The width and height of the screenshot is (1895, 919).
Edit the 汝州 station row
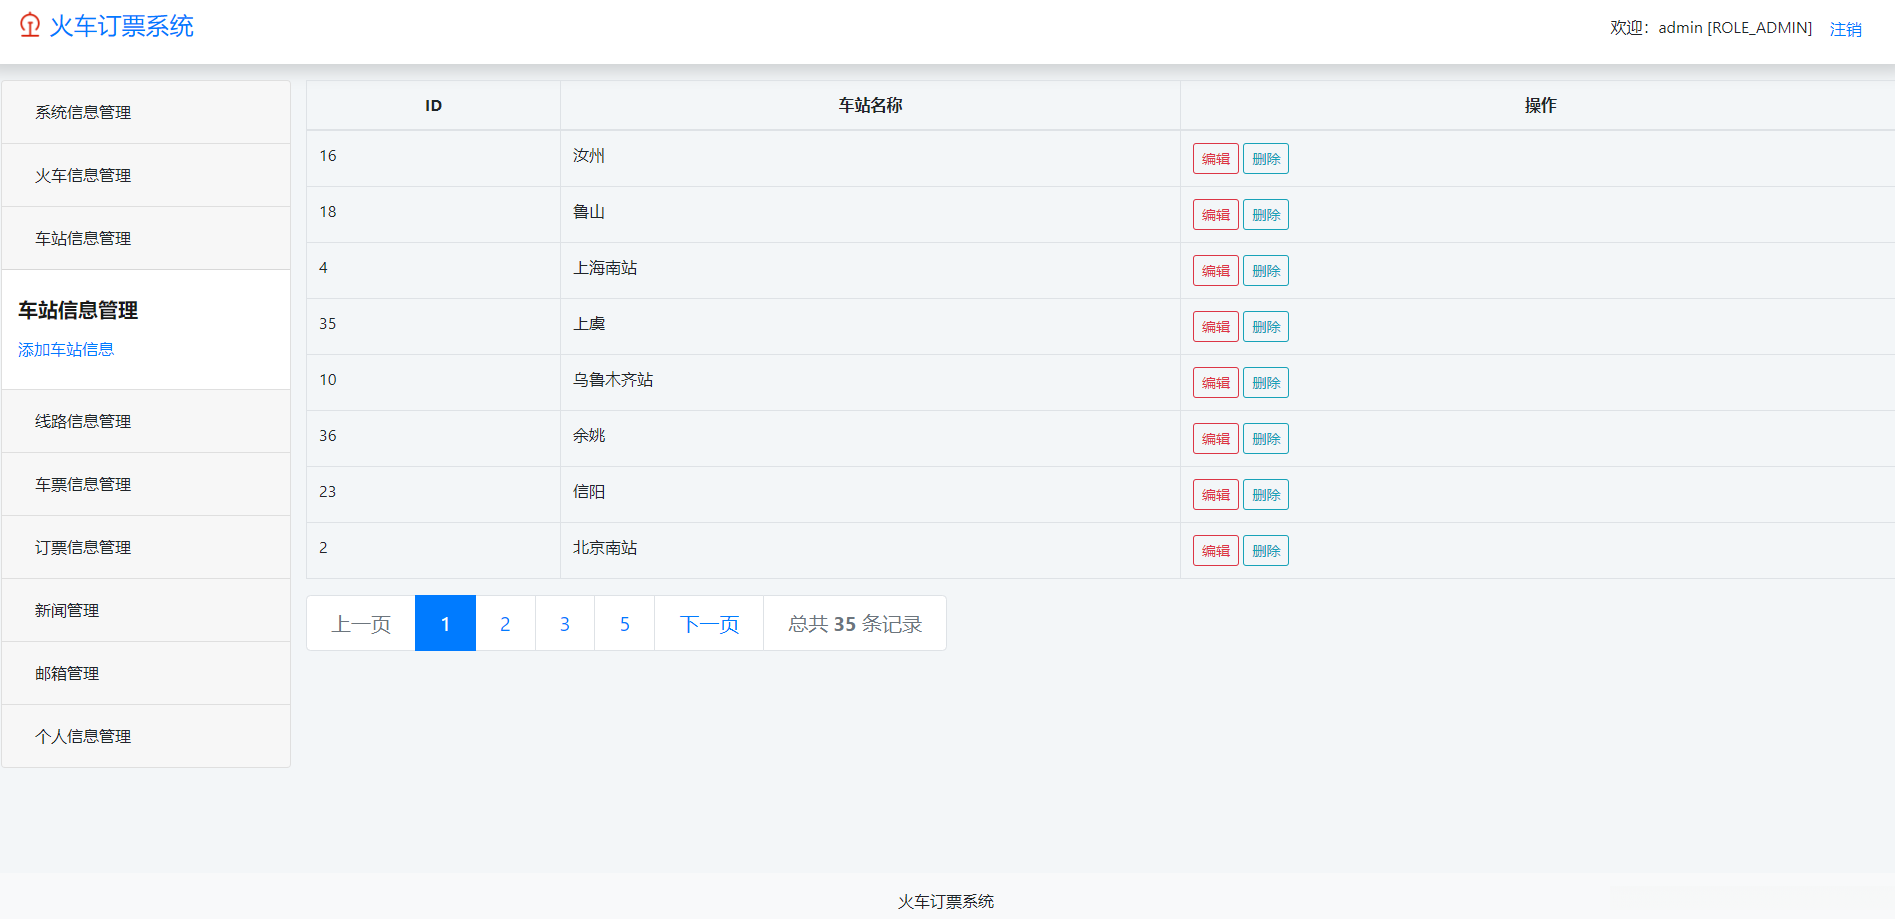[1216, 159]
